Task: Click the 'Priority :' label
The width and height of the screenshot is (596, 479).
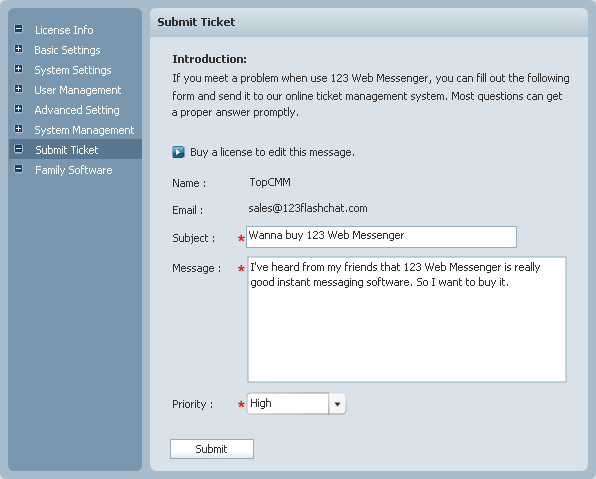Action: [x=193, y=404]
